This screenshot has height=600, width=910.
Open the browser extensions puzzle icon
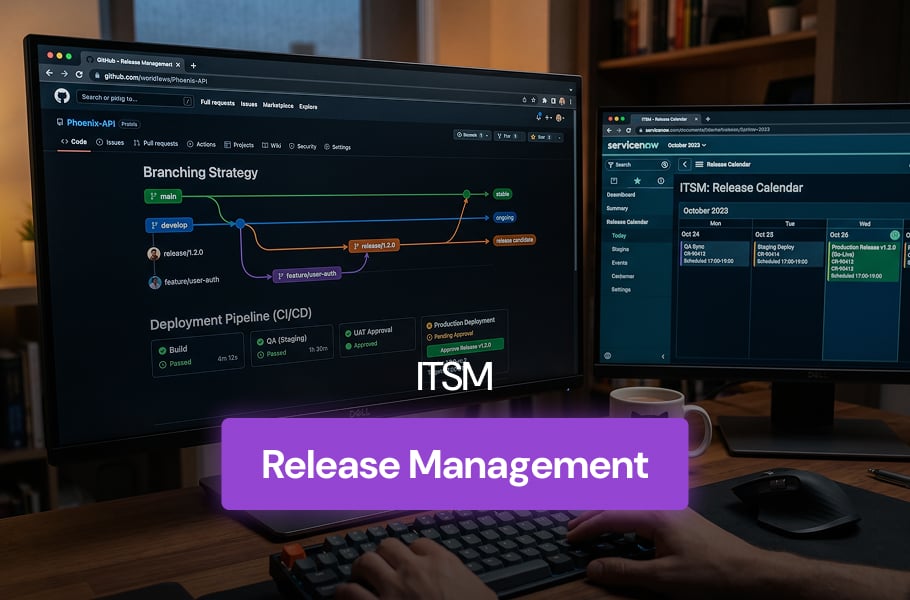coord(544,100)
